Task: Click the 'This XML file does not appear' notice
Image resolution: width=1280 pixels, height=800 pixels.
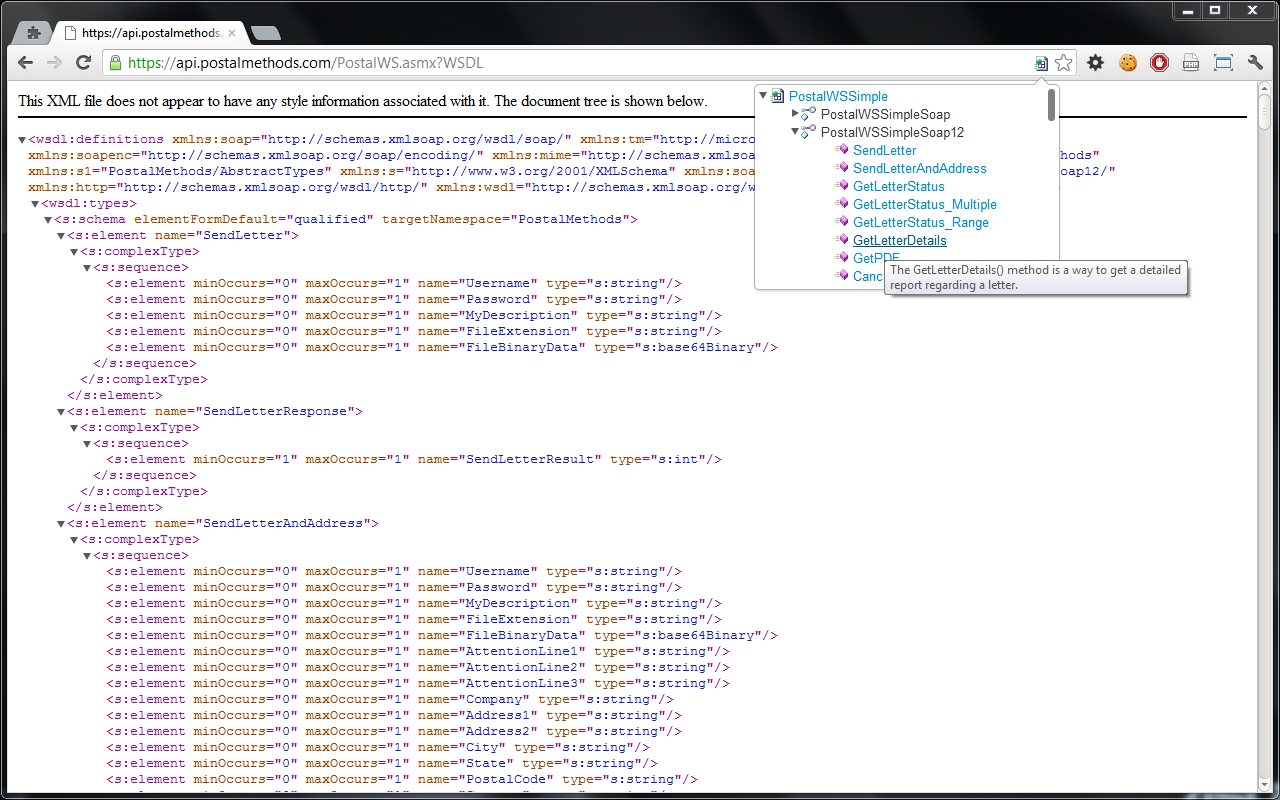Action: 363,101
